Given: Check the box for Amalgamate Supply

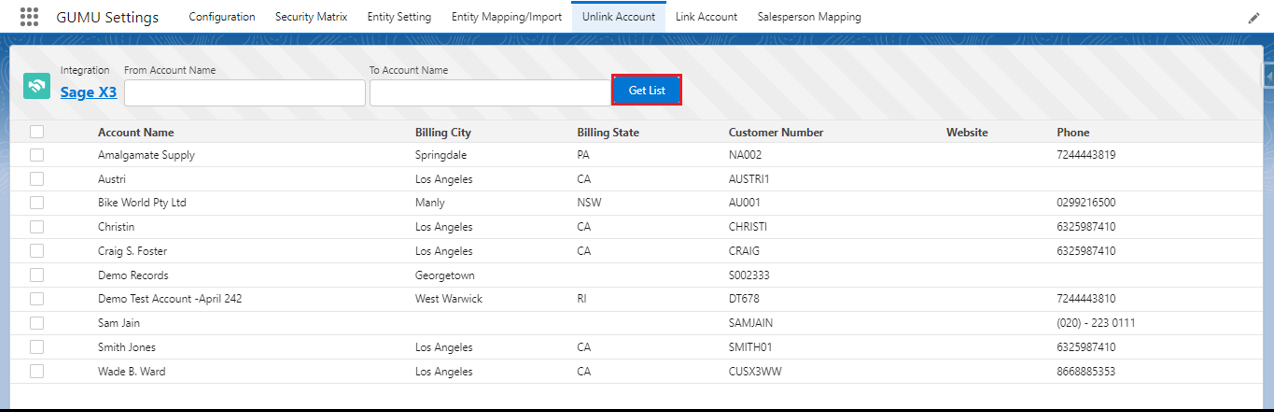Looking at the screenshot, I should [37, 155].
